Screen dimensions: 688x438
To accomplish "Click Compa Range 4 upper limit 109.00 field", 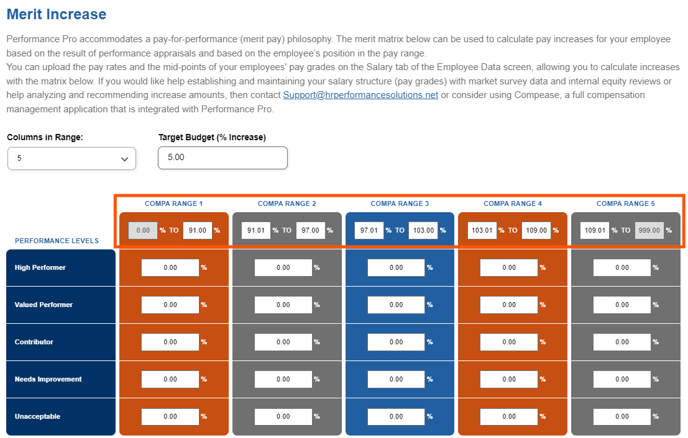I will tap(536, 230).
